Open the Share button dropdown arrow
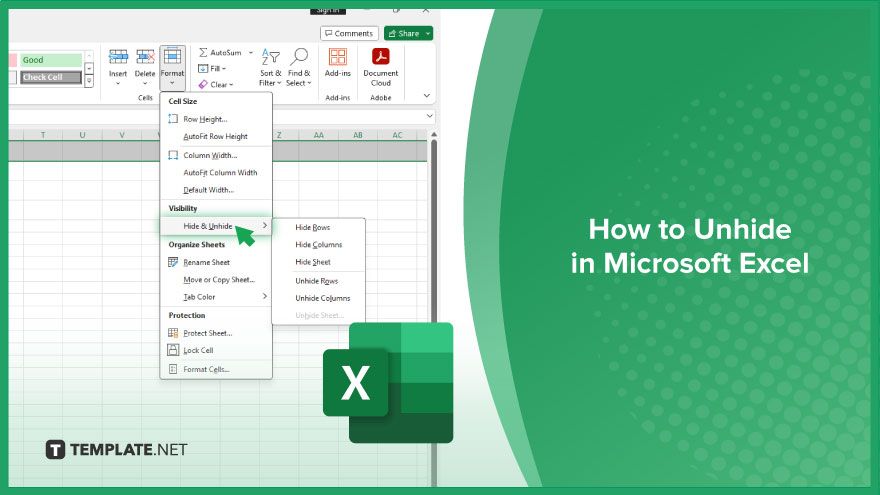 point(428,34)
